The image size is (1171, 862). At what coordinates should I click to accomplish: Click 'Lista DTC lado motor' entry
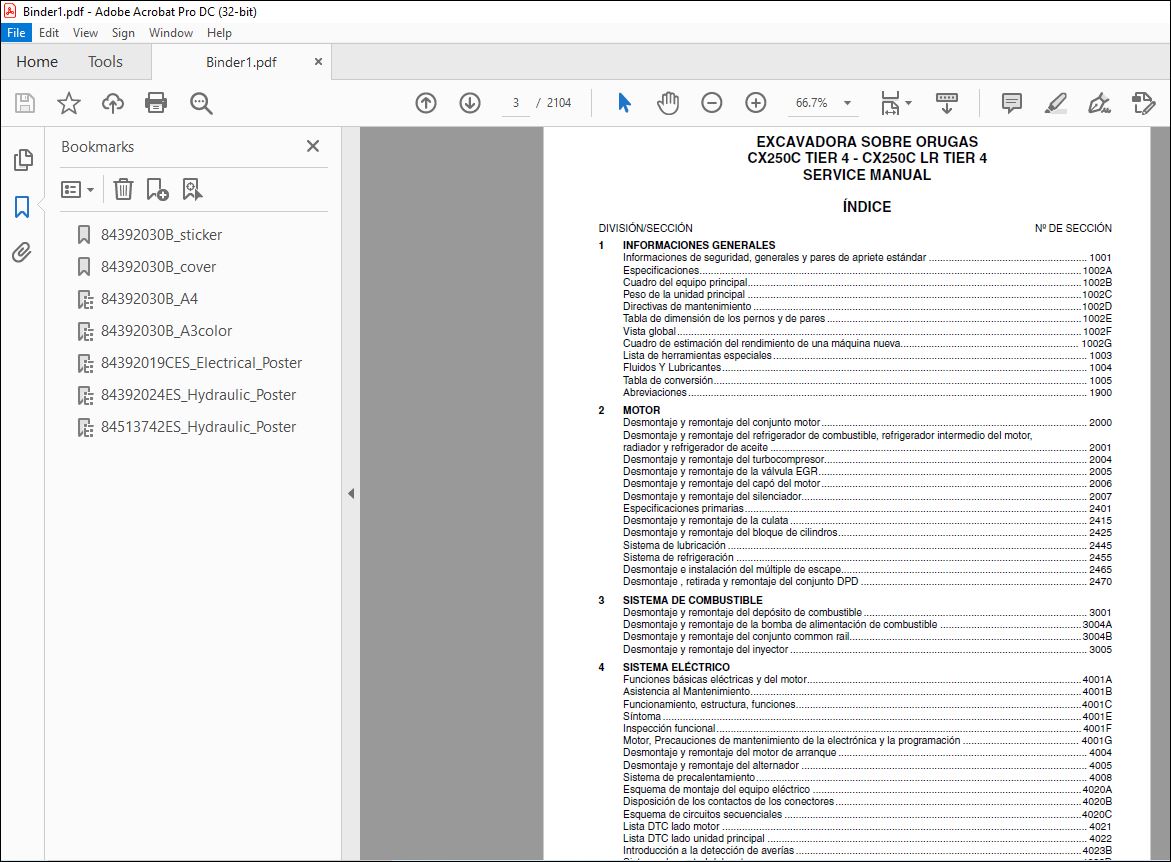coord(867,826)
